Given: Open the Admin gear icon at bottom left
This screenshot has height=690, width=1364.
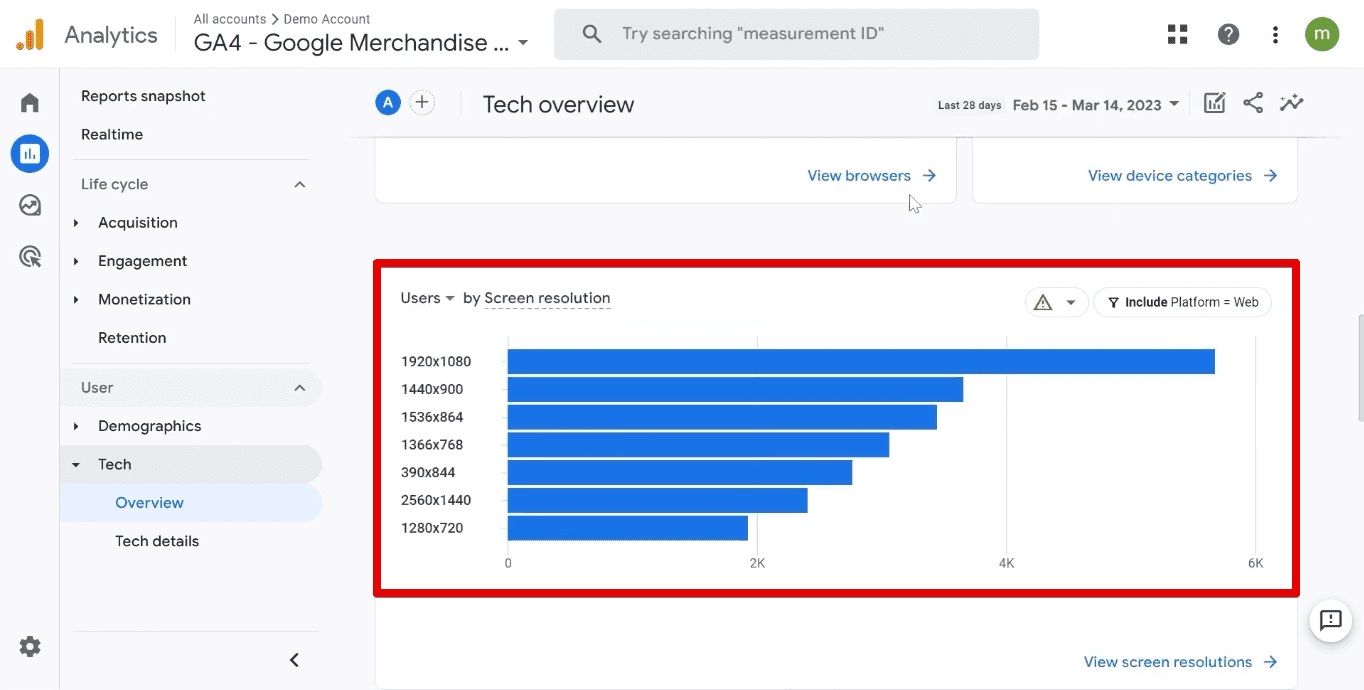Looking at the screenshot, I should (29, 646).
